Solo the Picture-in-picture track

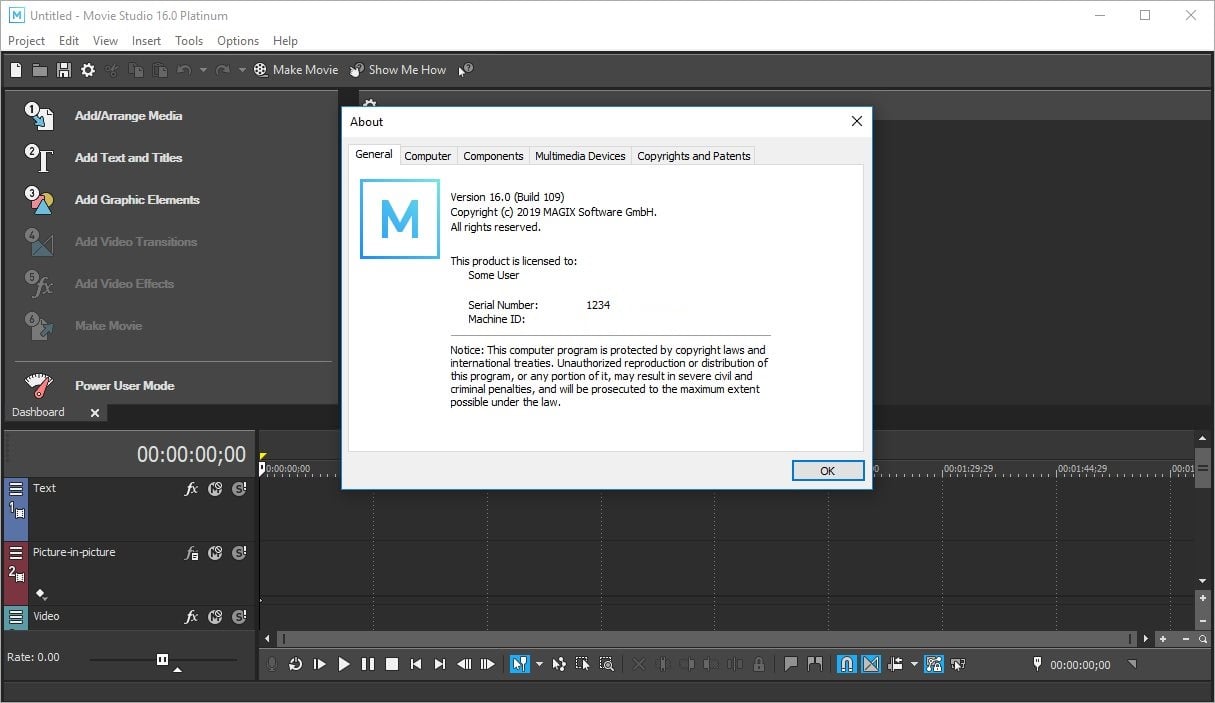pos(239,553)
